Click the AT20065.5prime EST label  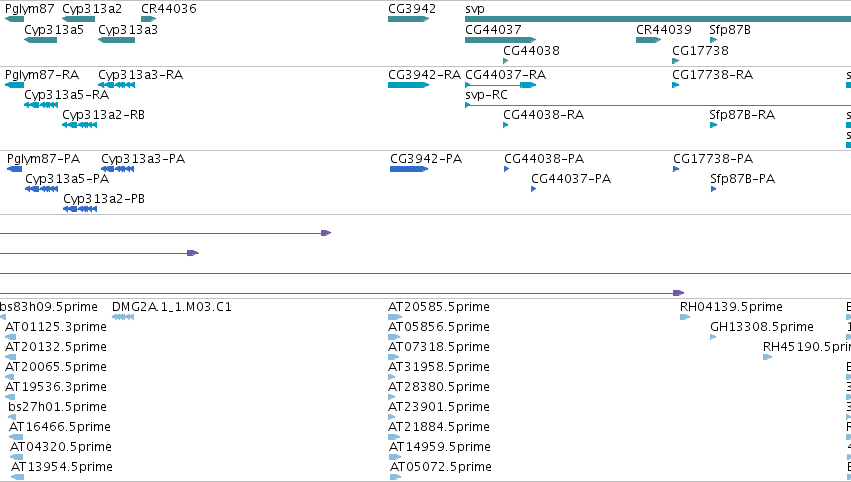[56, 367]
